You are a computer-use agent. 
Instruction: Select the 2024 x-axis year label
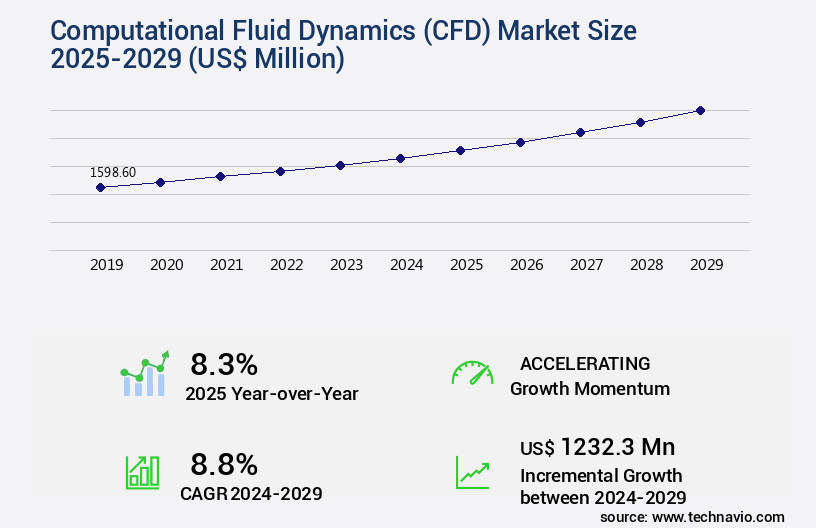[406, 265]
